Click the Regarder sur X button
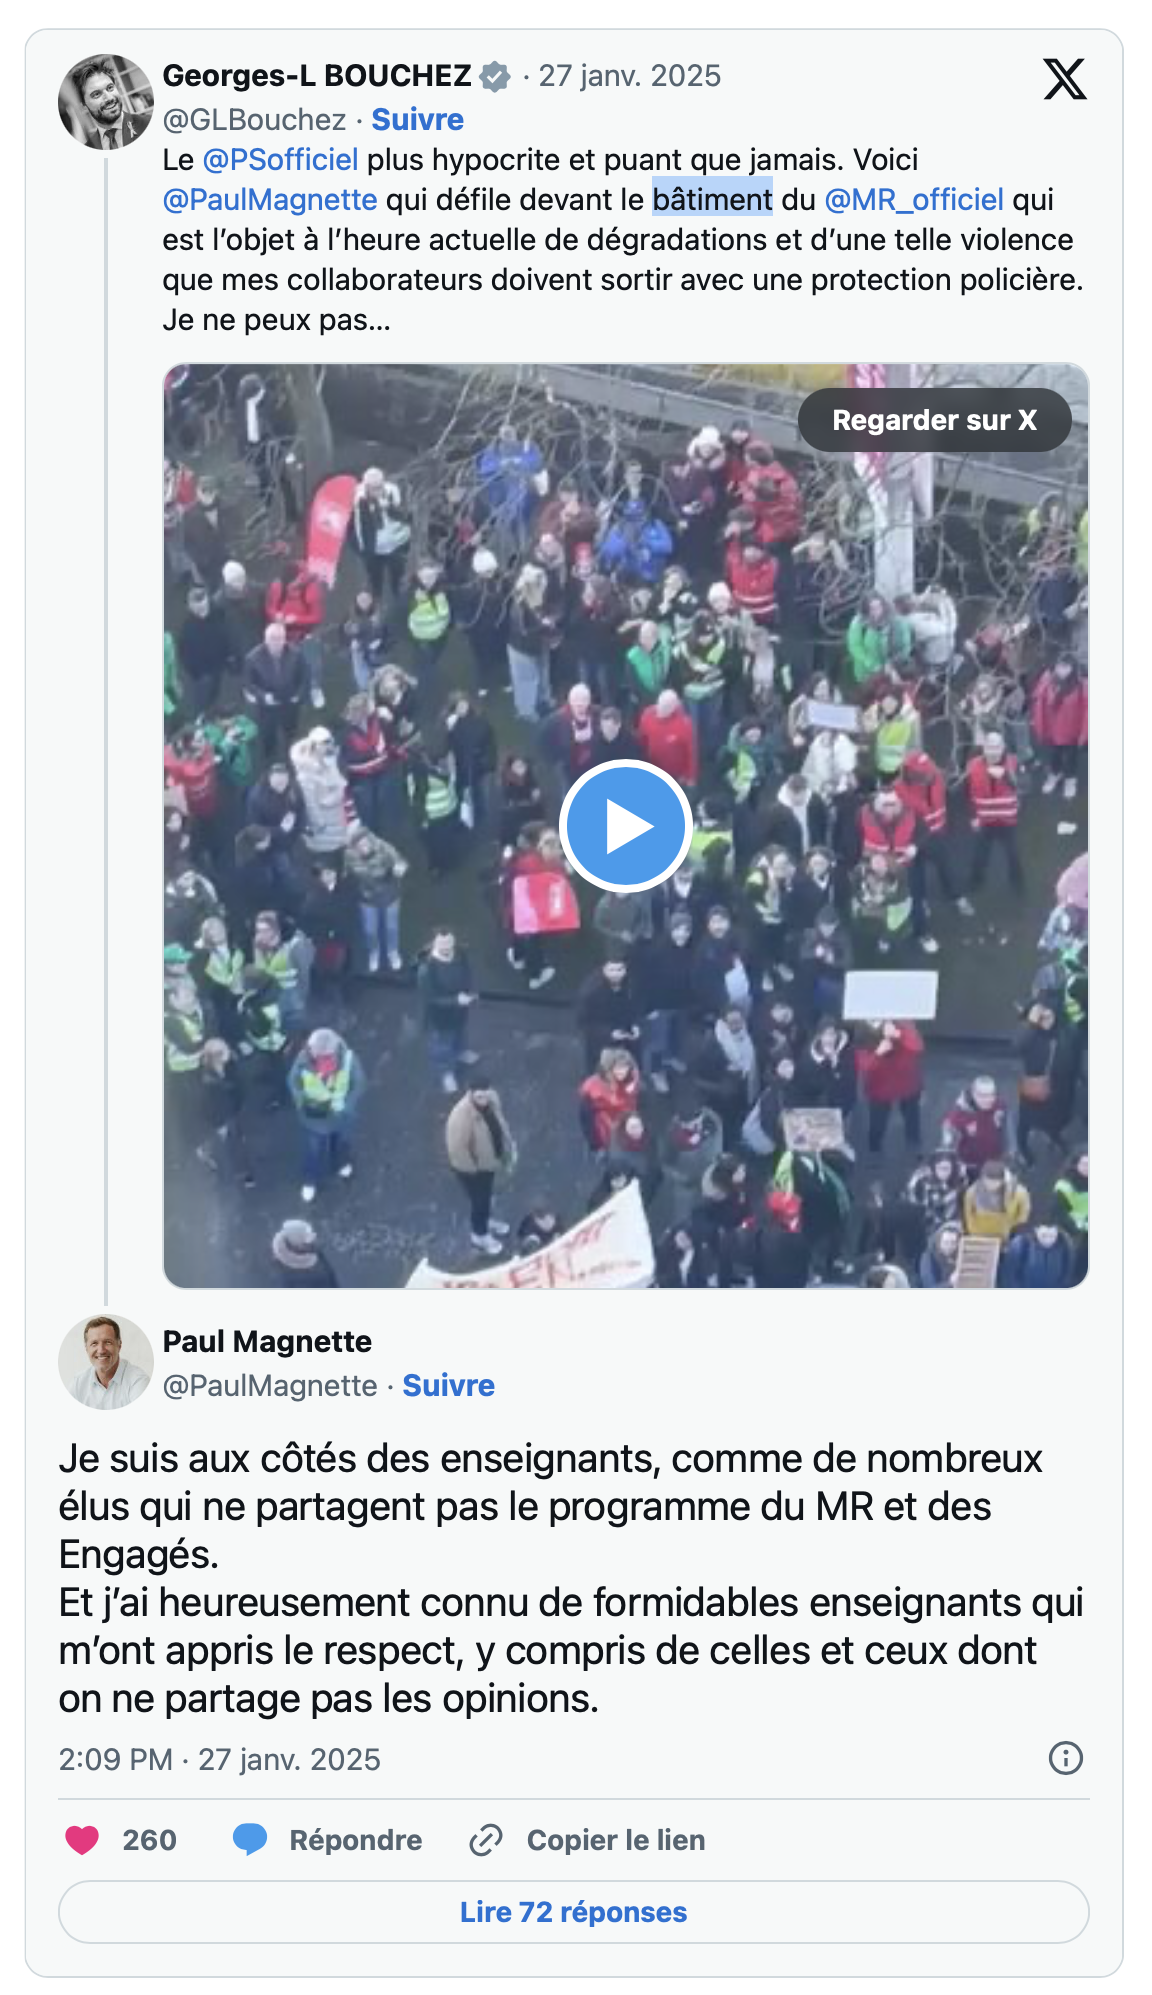This screenshot has height=1995, width=1152. click(x=935, y=420)
